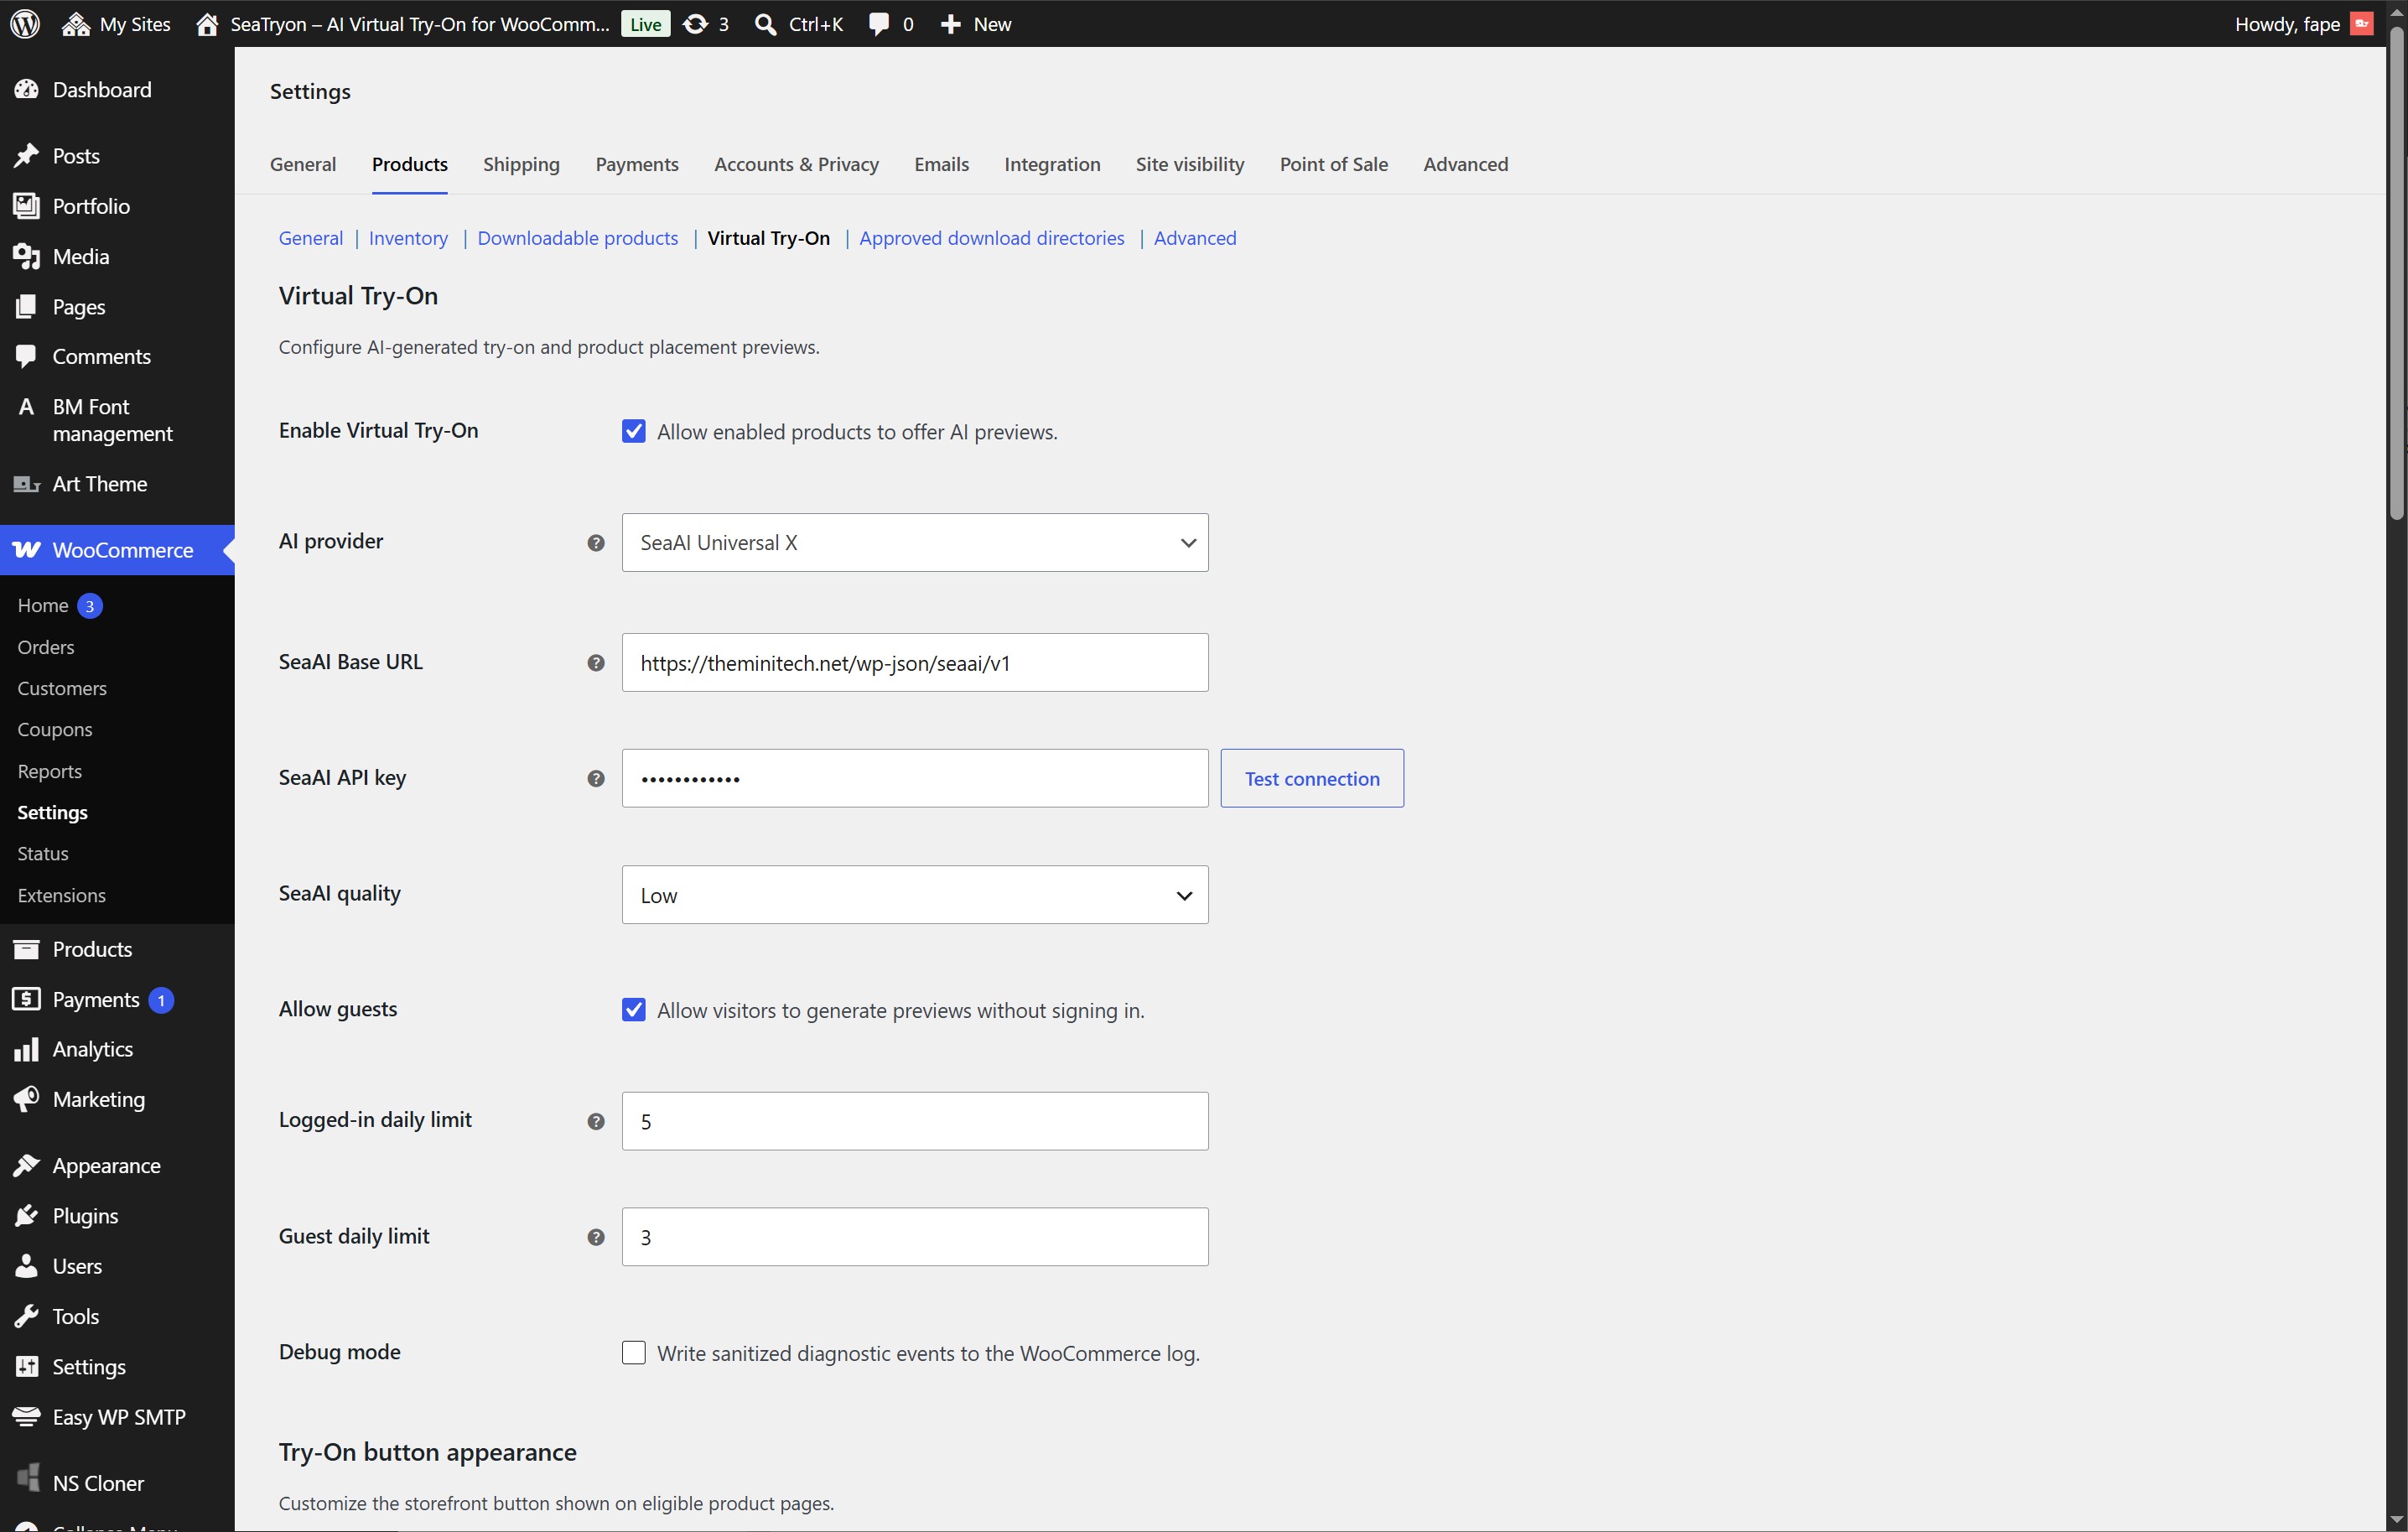Image resolution: width=2408 pixels, height=1532 pixels.
Task: Click the Portfolio sidebar icon
Action: (x=27, y=206)
